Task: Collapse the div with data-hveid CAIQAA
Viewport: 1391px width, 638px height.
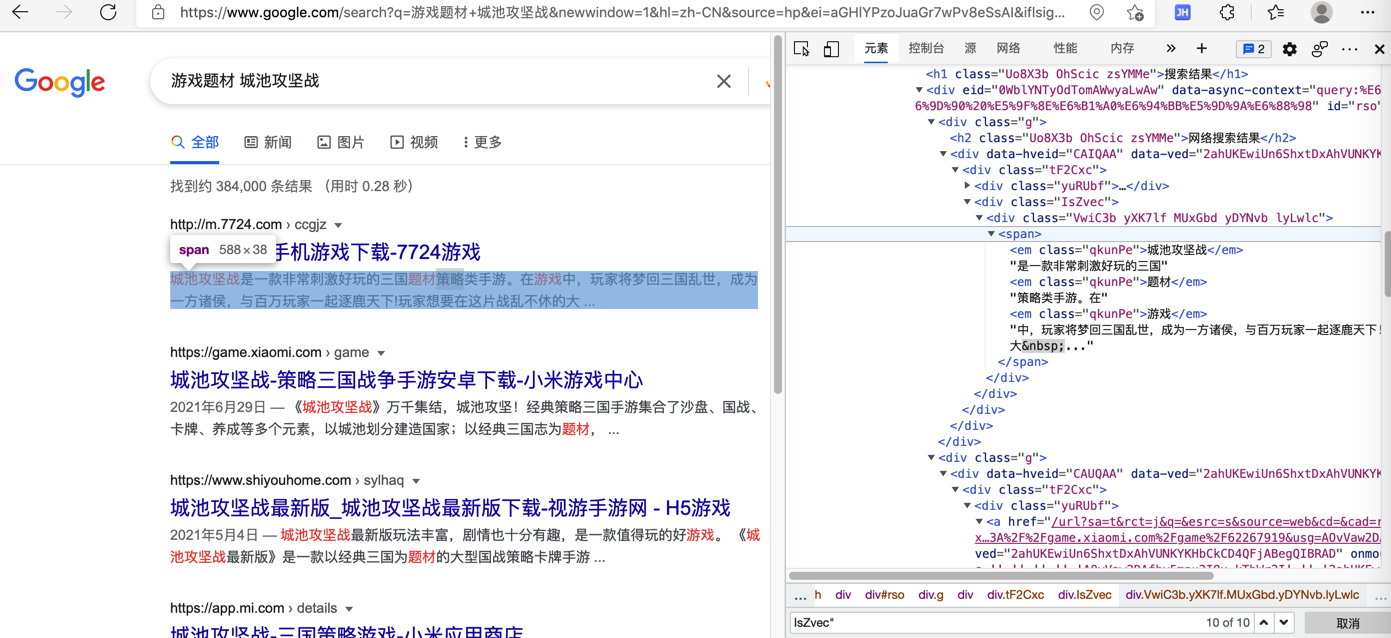Action: point(943,154)
